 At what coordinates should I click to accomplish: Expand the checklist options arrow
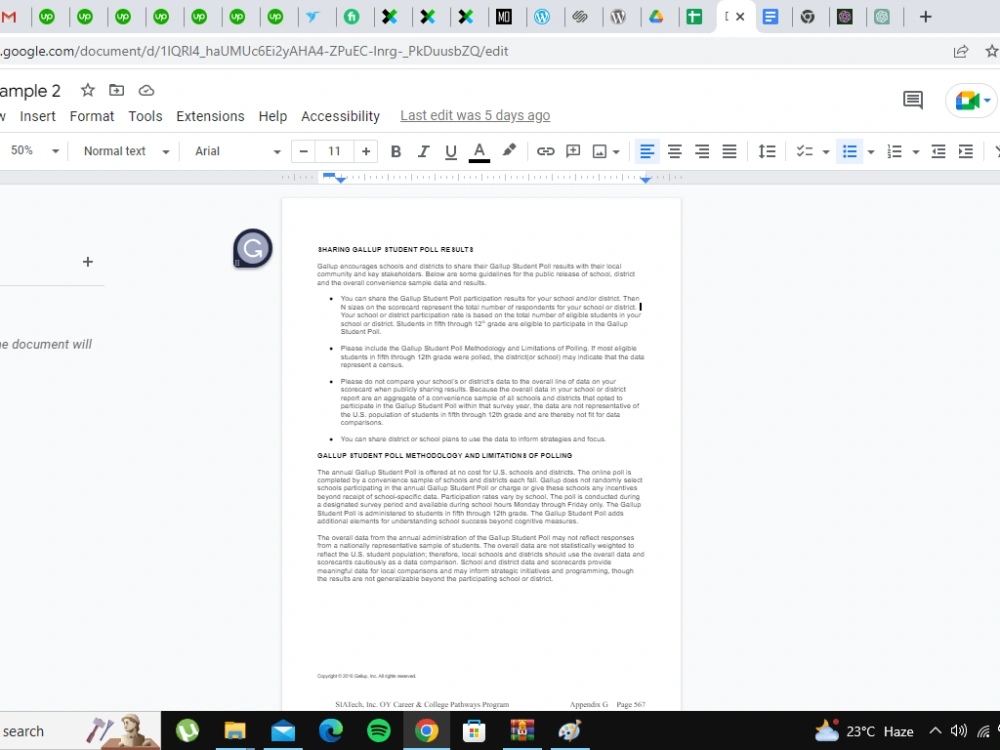point(826,152)
